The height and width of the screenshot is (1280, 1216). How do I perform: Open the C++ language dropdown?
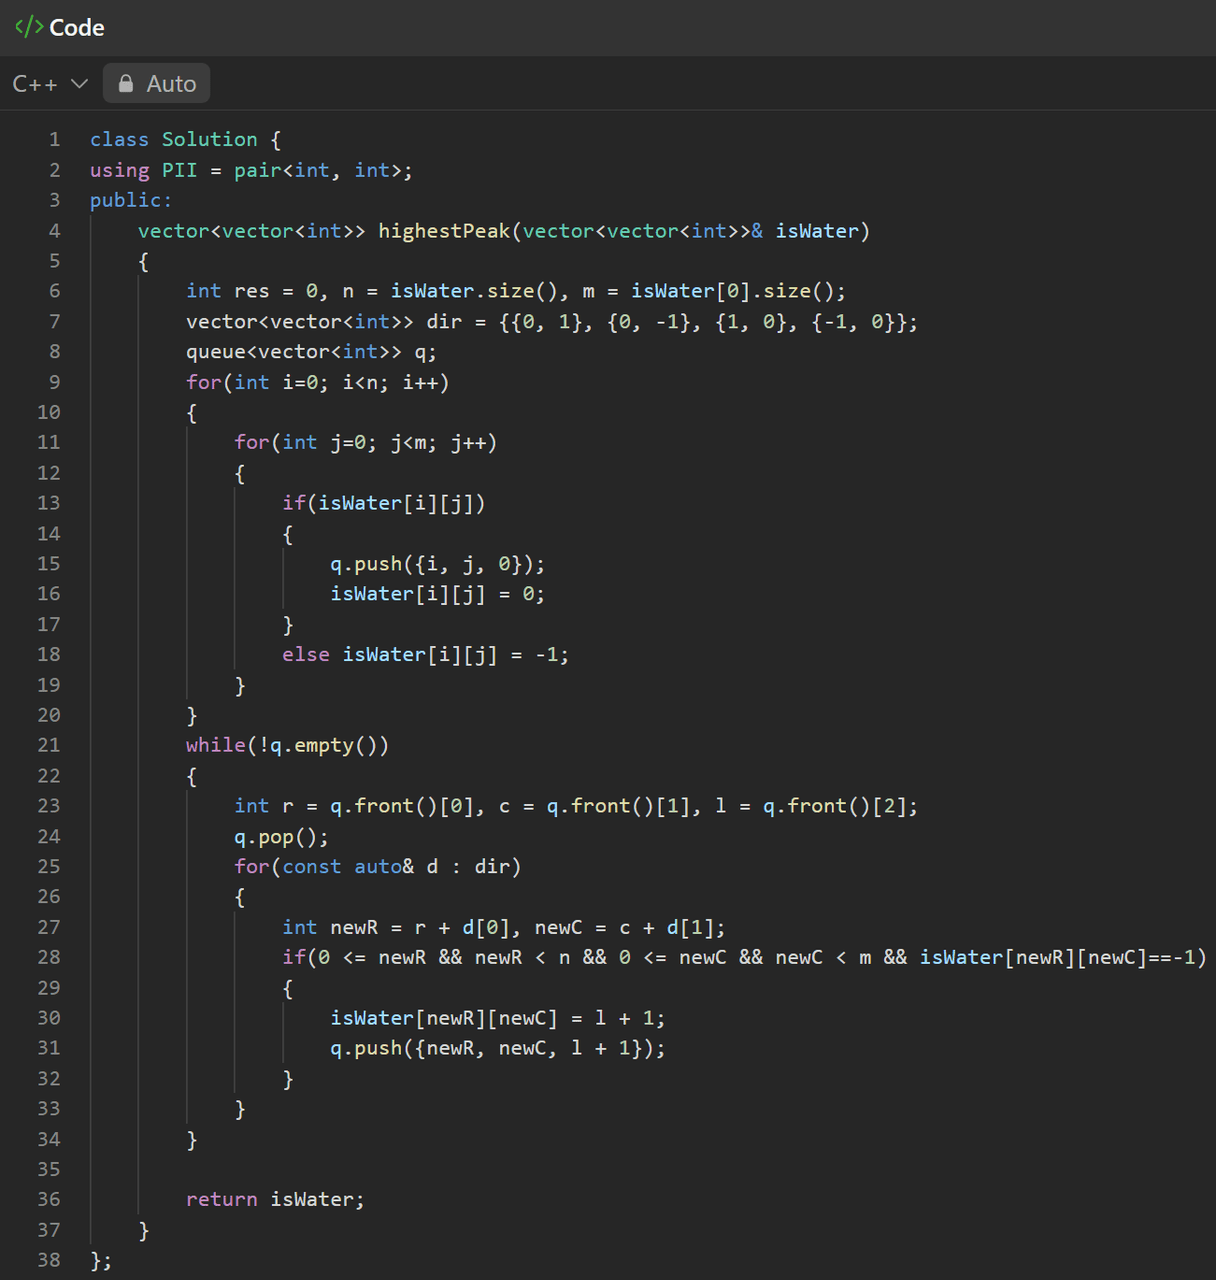pyautogui.click(x=49, y=84)
